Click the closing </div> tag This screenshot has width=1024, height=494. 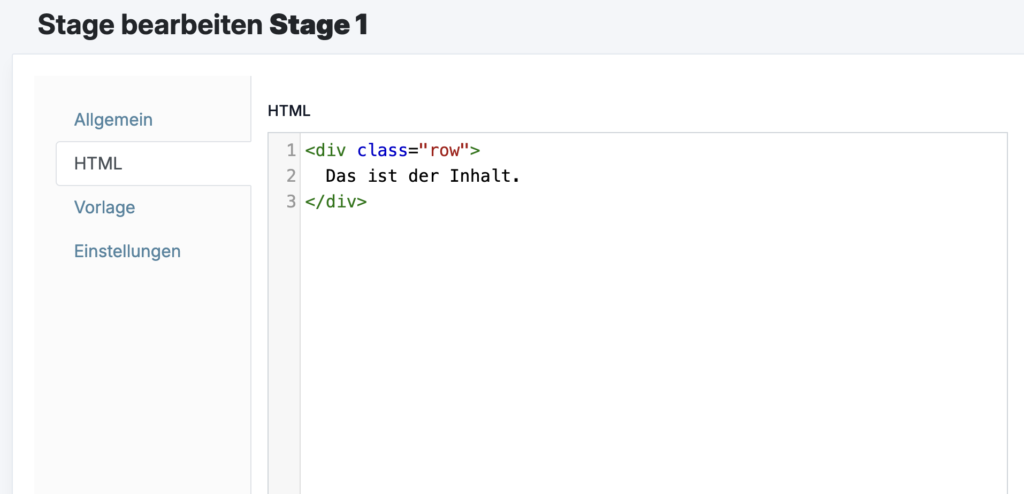pyautogui.click(x=336, y=201)
